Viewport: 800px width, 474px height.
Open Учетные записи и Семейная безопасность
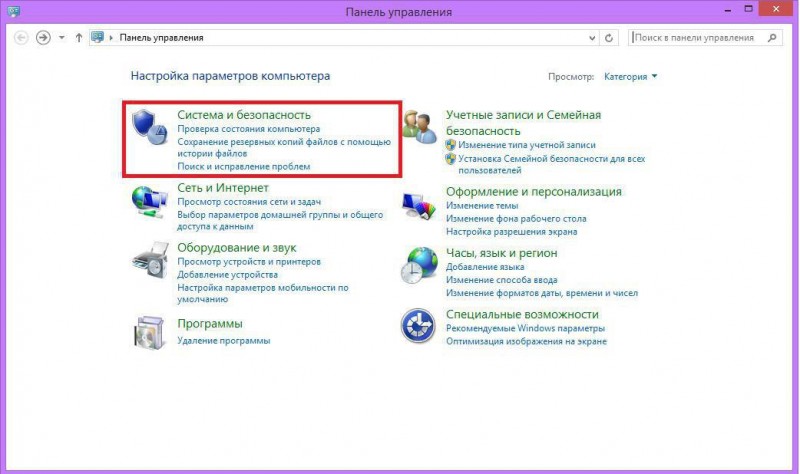pos(523,123)
